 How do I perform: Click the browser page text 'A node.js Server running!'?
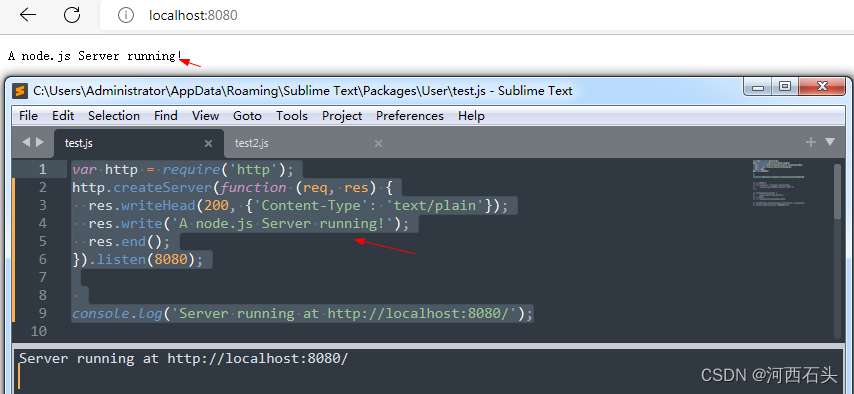[x=95, y=56]
